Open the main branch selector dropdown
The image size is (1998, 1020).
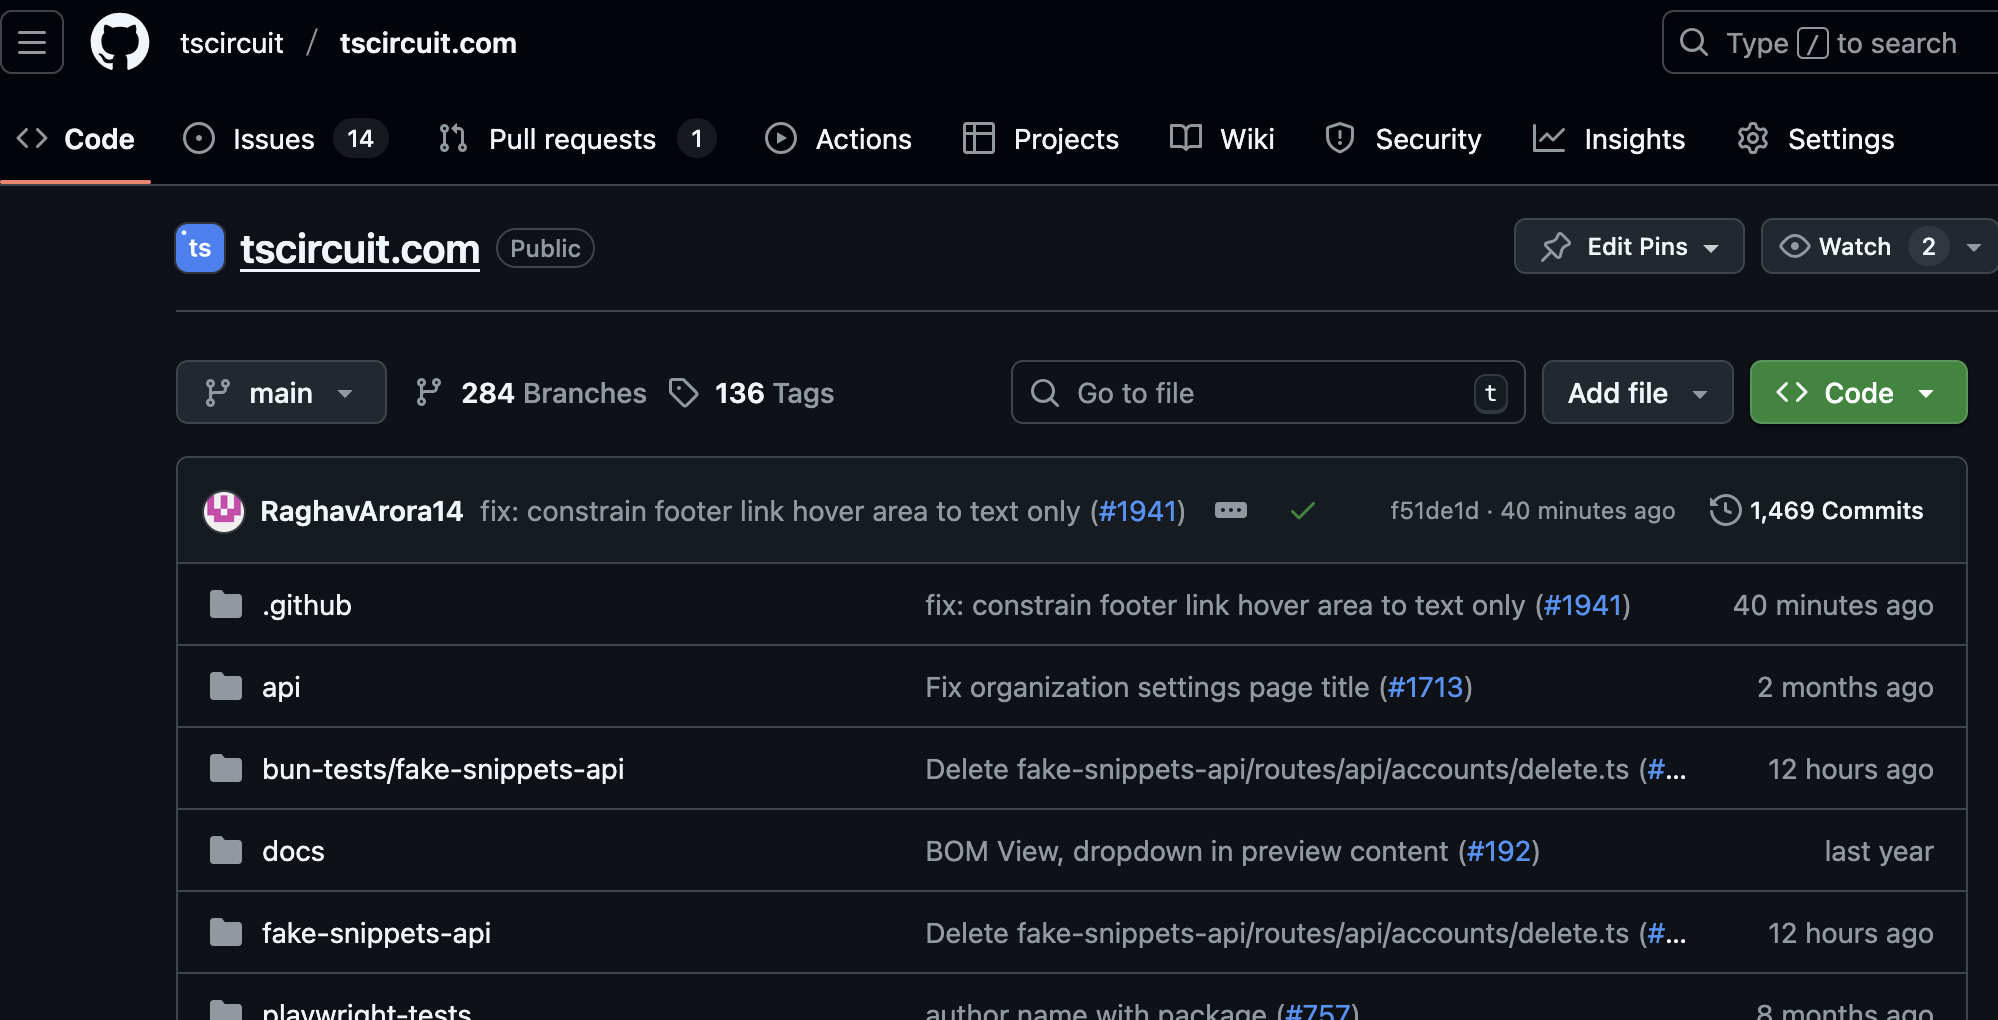click(281, 393)
